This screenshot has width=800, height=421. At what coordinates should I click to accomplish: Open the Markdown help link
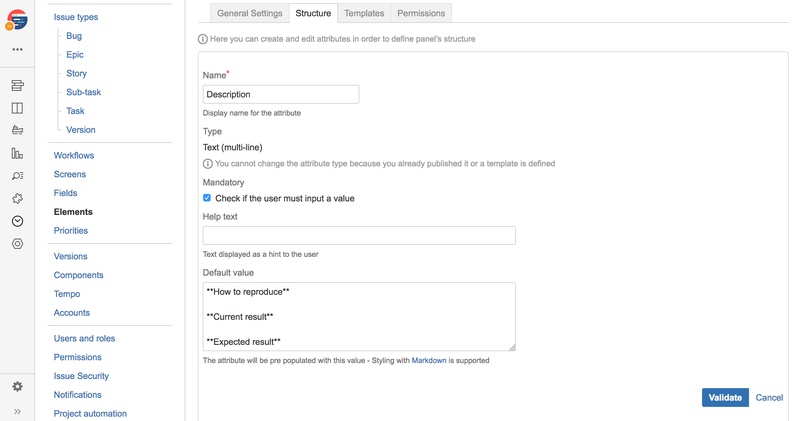click(429, 360)
